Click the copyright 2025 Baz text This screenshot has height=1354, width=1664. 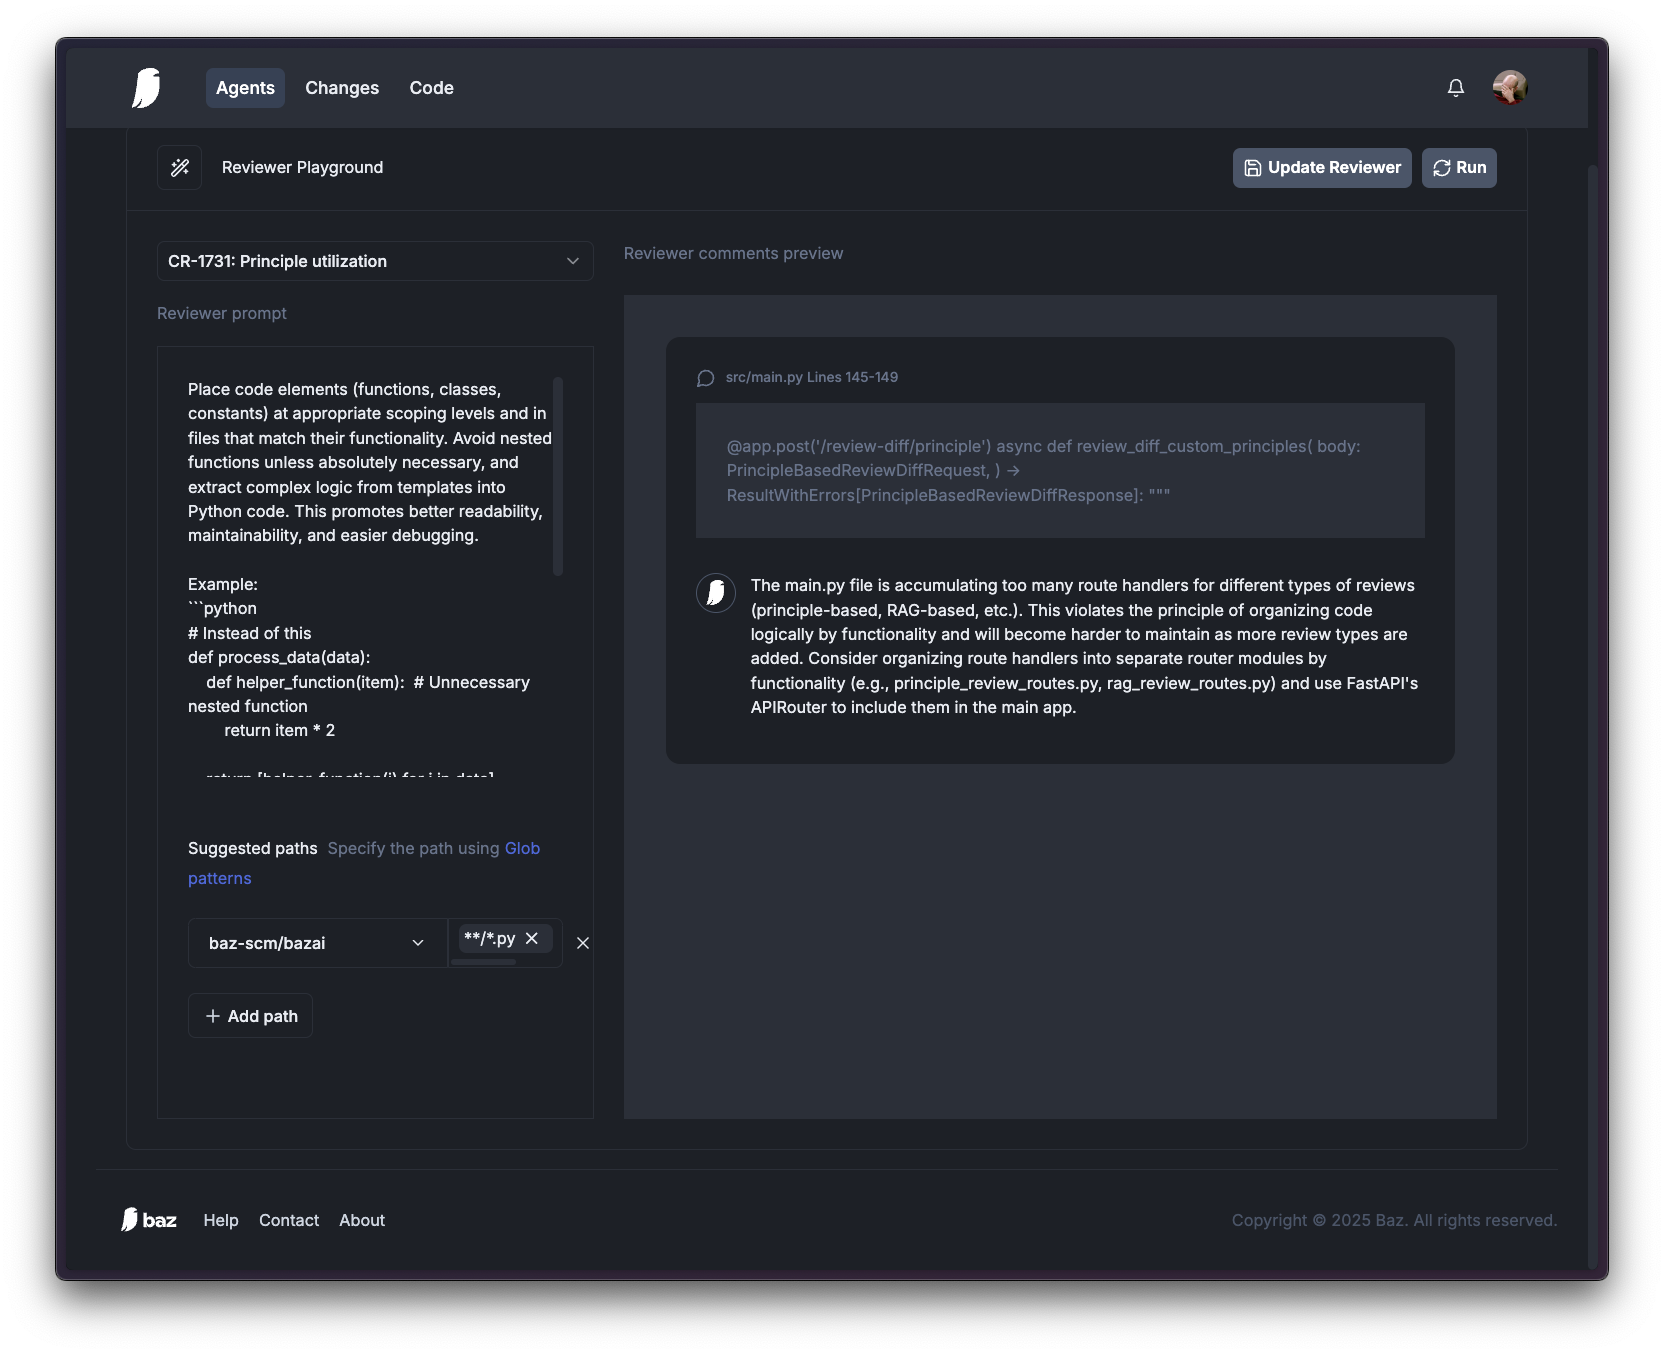pyautogui.click(x=1395, y=1220)
